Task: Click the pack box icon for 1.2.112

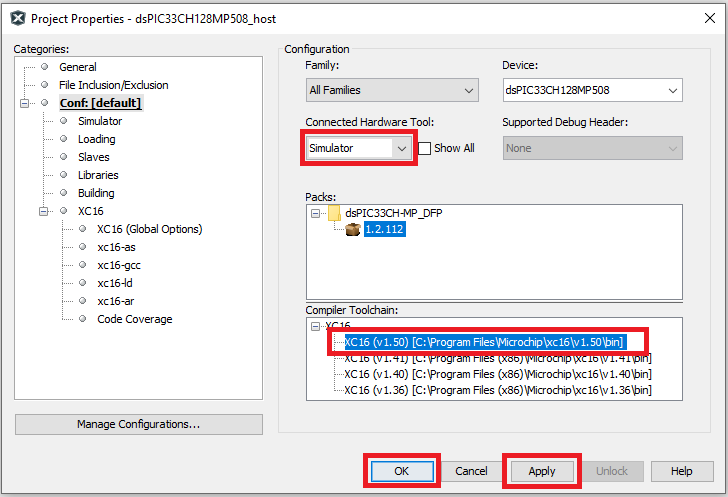Action: coord(353,229)
